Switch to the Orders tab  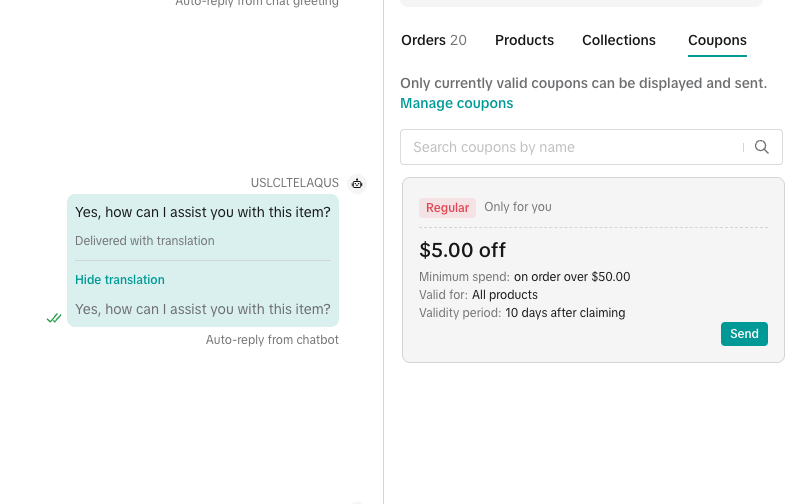pos(433,41)
